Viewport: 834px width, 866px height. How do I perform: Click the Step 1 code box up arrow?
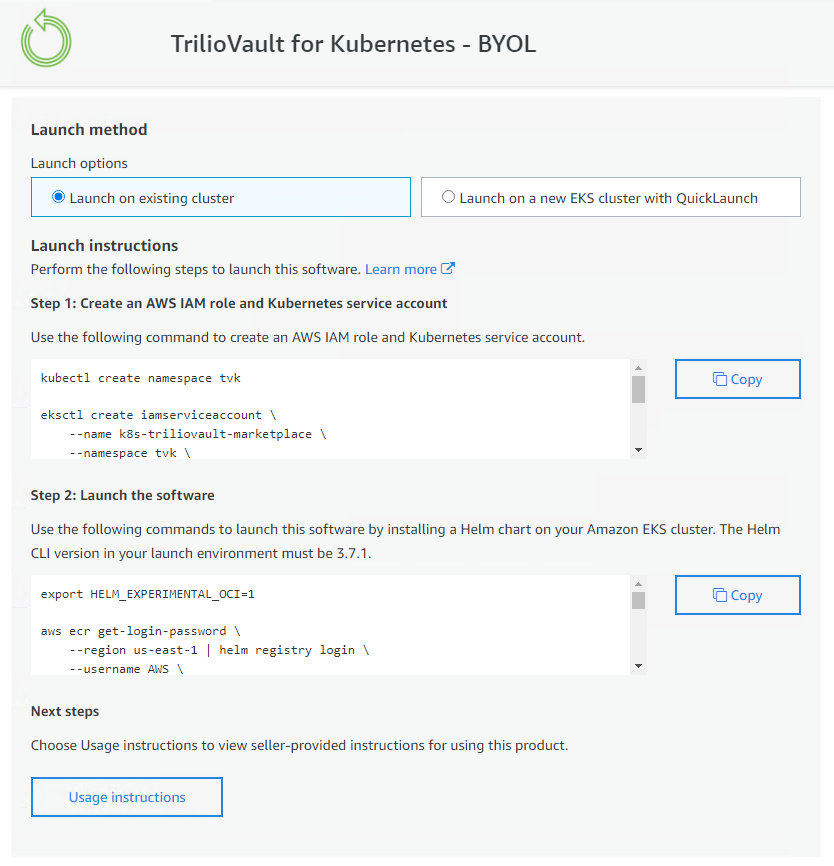pos(639,367)
